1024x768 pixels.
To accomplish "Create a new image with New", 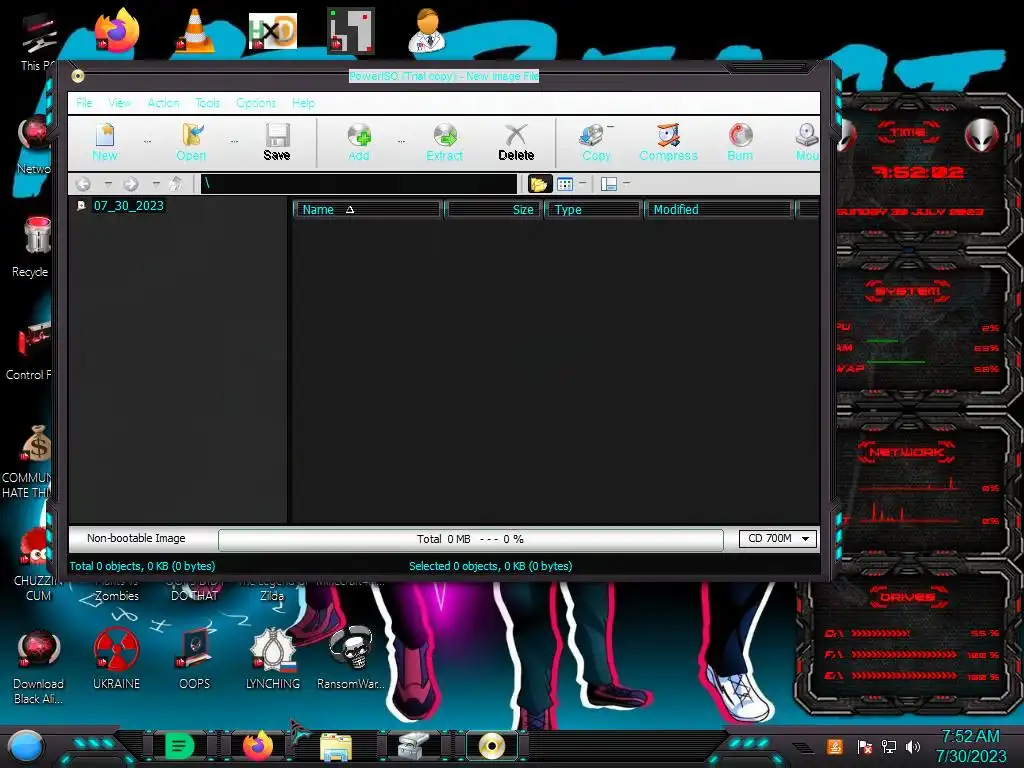I will pos(104,142).
